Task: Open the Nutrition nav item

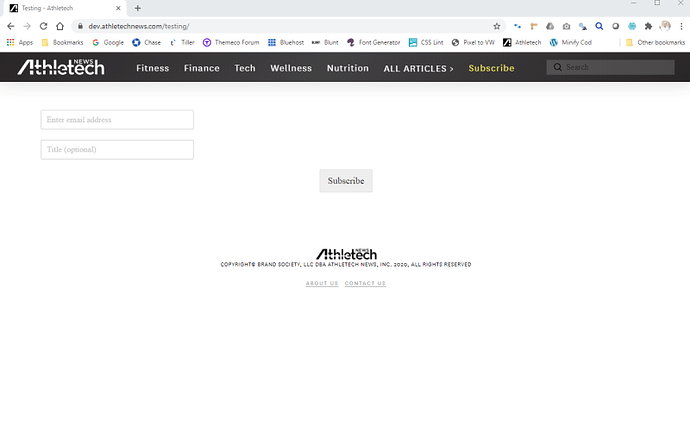Action: tap(348, 68)
